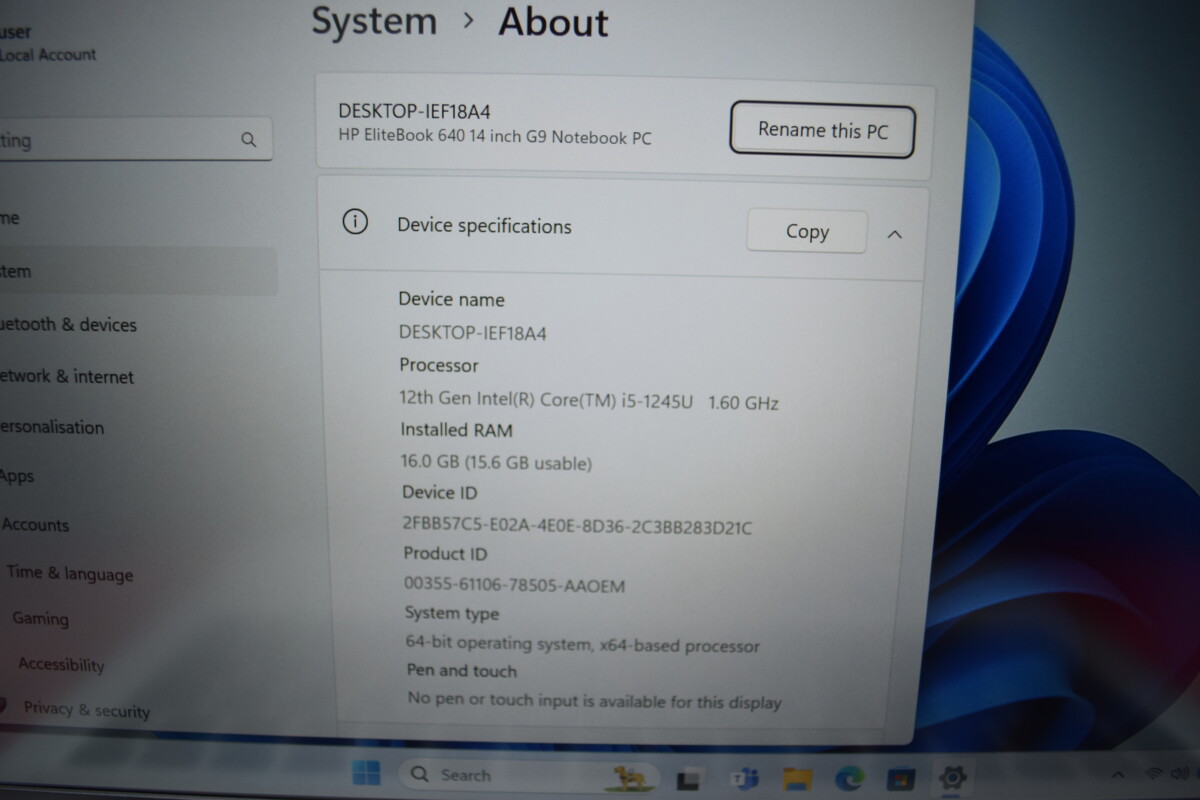Click the Settings gear taskbar icon

(952, 778)
